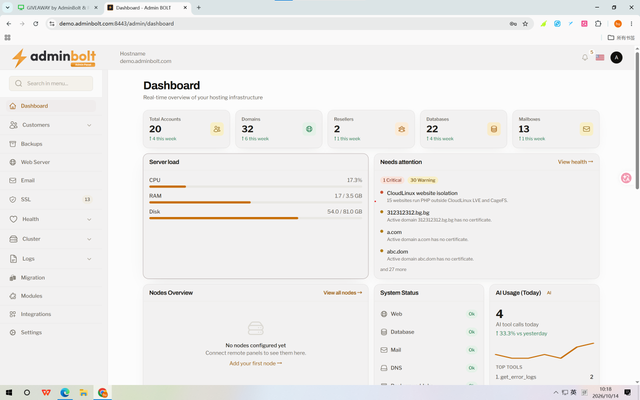Click Add your first node link
640x400 pixels.
click(256, 363)
